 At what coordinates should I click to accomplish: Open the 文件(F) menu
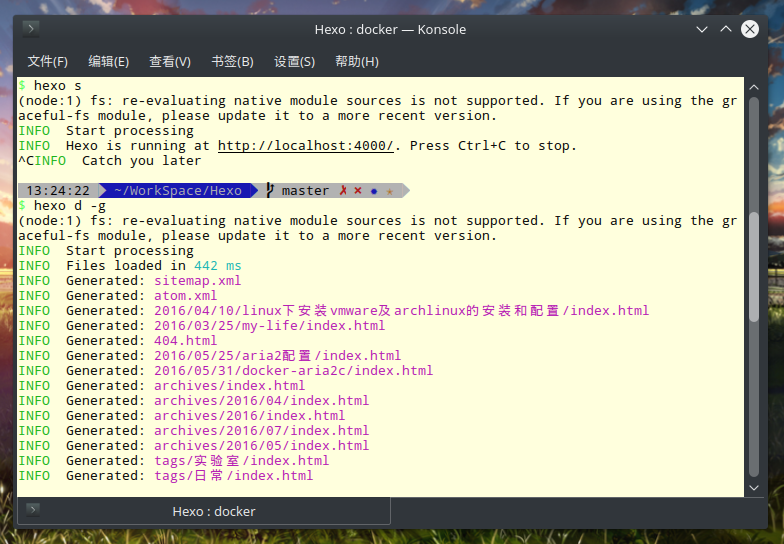pyautogui.click(x=48, y=62)
